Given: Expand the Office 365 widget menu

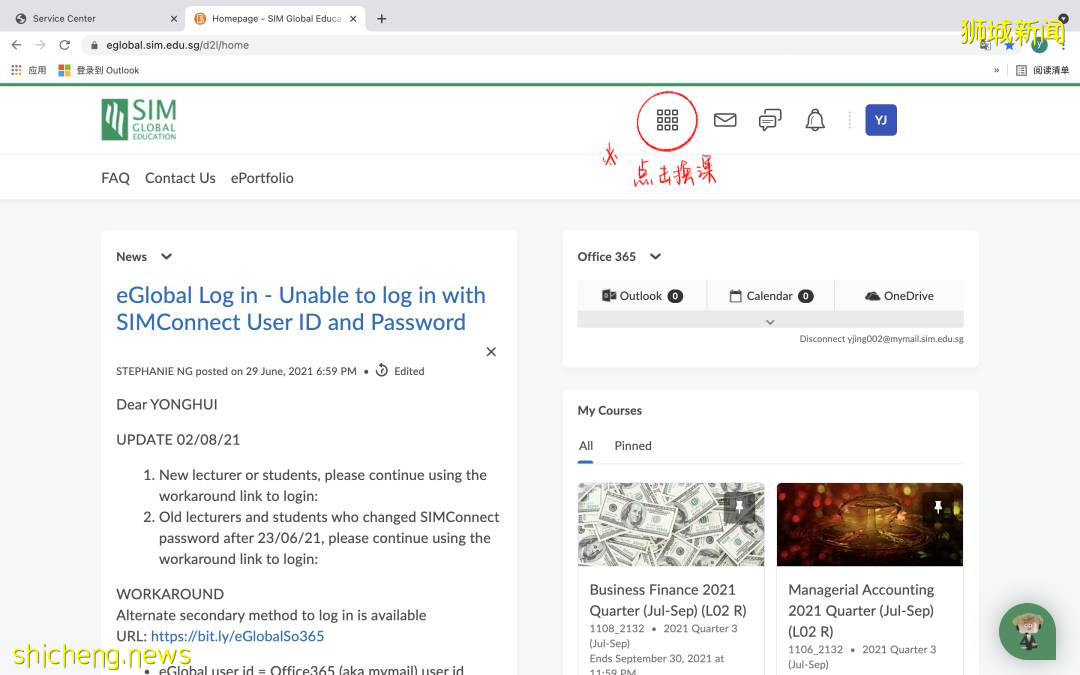Looking at the screenshot, I should (655, 257).
